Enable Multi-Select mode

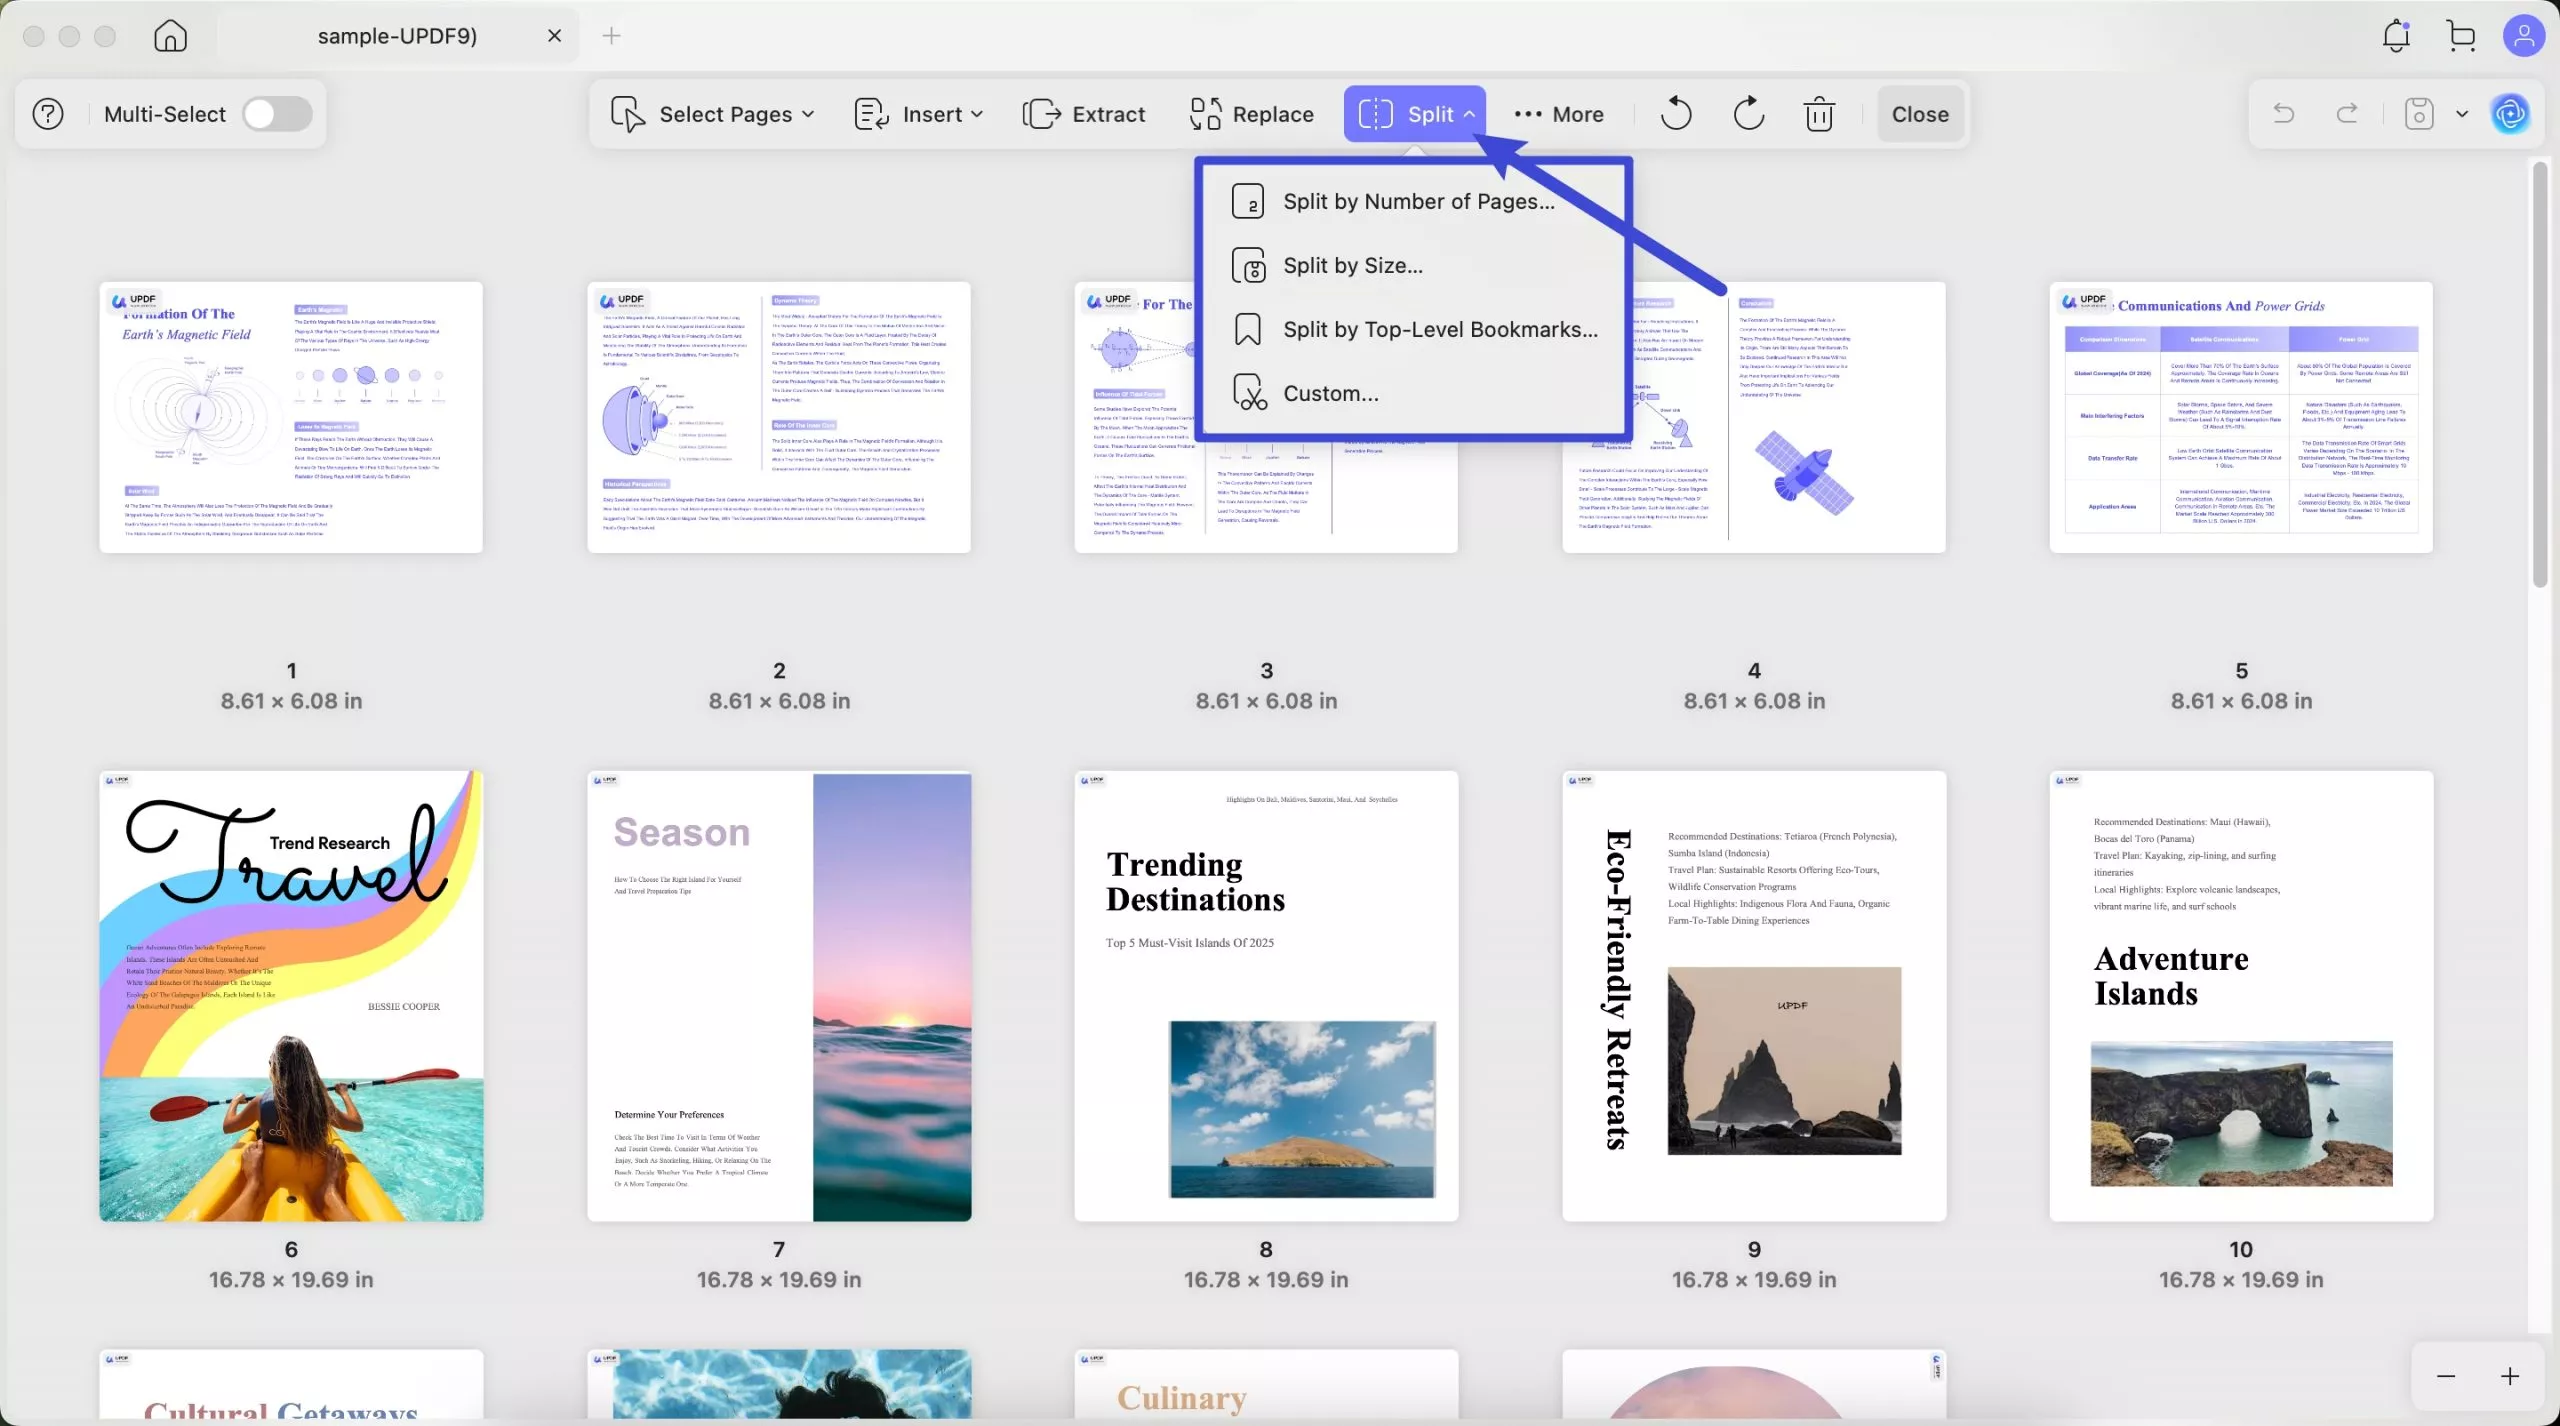[x=277, y=113]
